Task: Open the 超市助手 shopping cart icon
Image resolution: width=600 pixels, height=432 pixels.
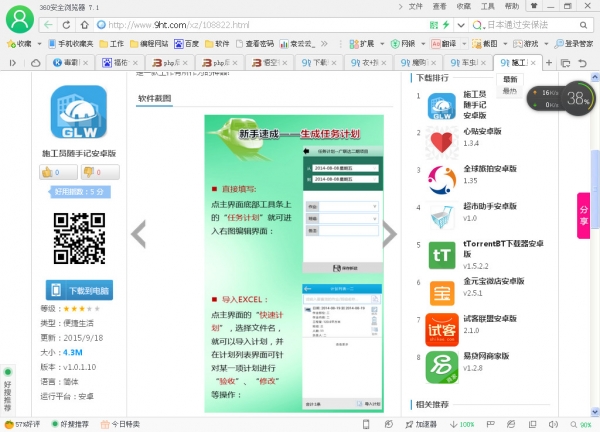Action: coord(442,217)
